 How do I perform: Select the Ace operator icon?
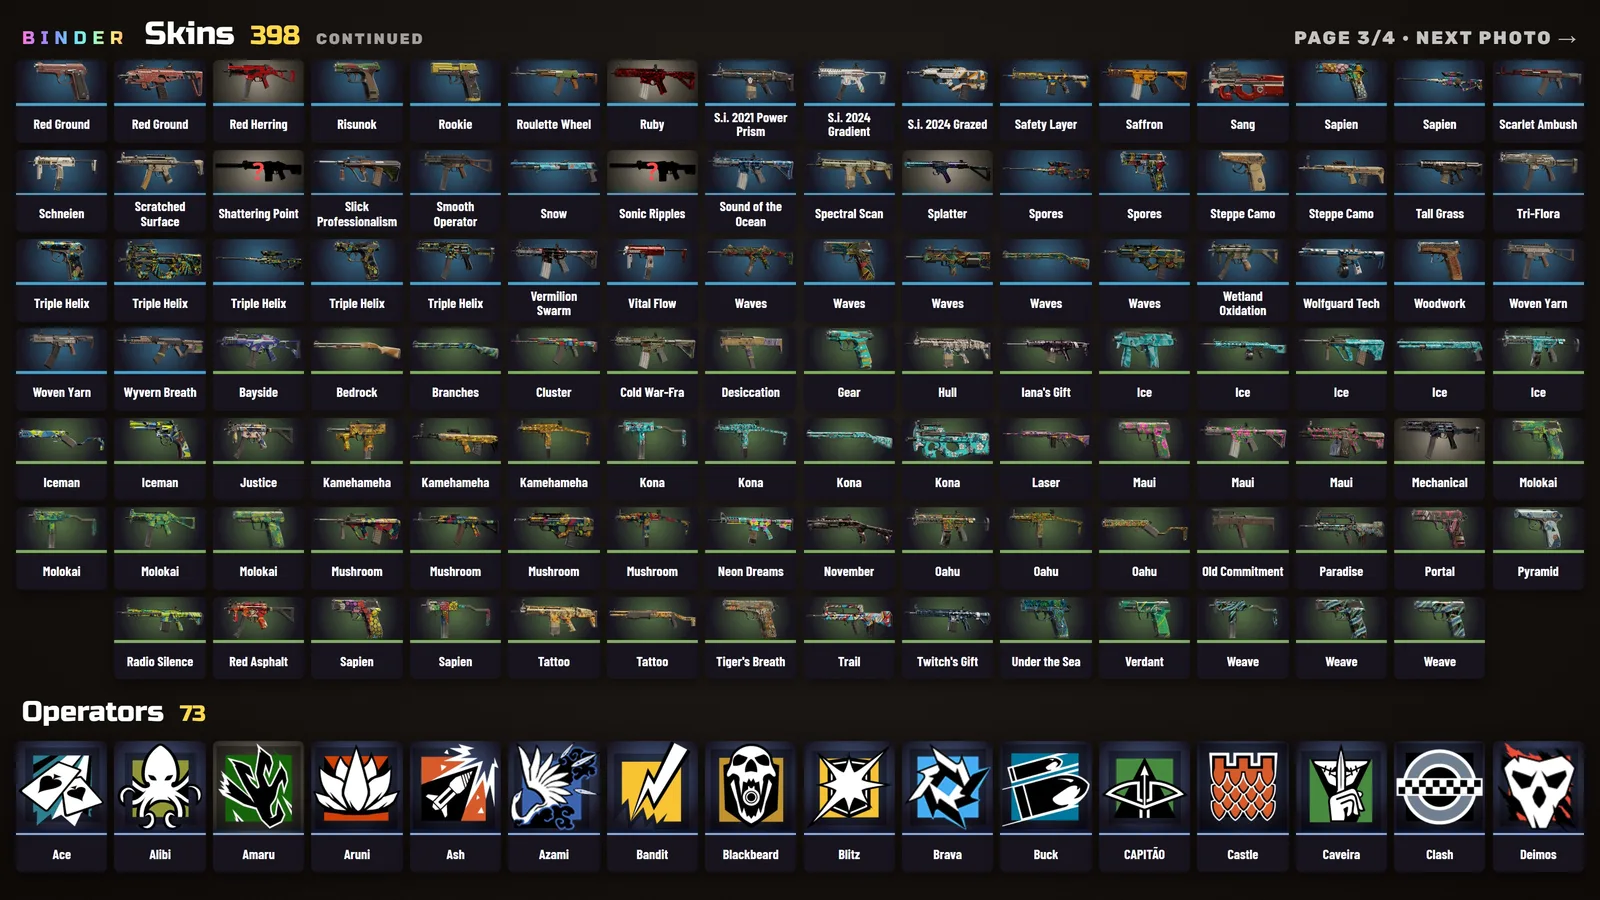[61, 787]
